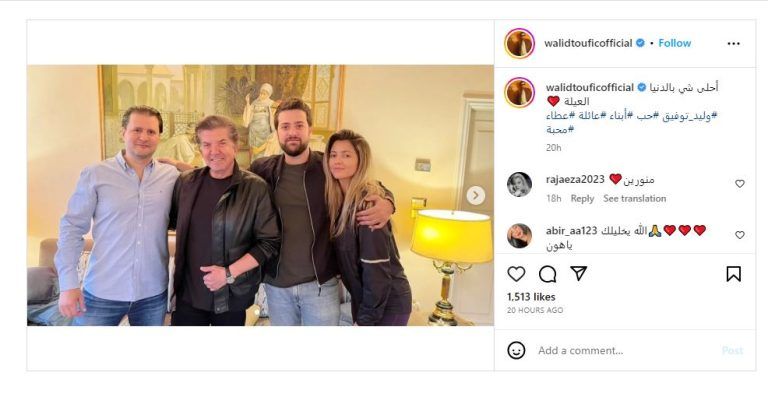Open abir_aa123 avatar
This screenshot has height=397, width=768.
click(x=519, y=236)
